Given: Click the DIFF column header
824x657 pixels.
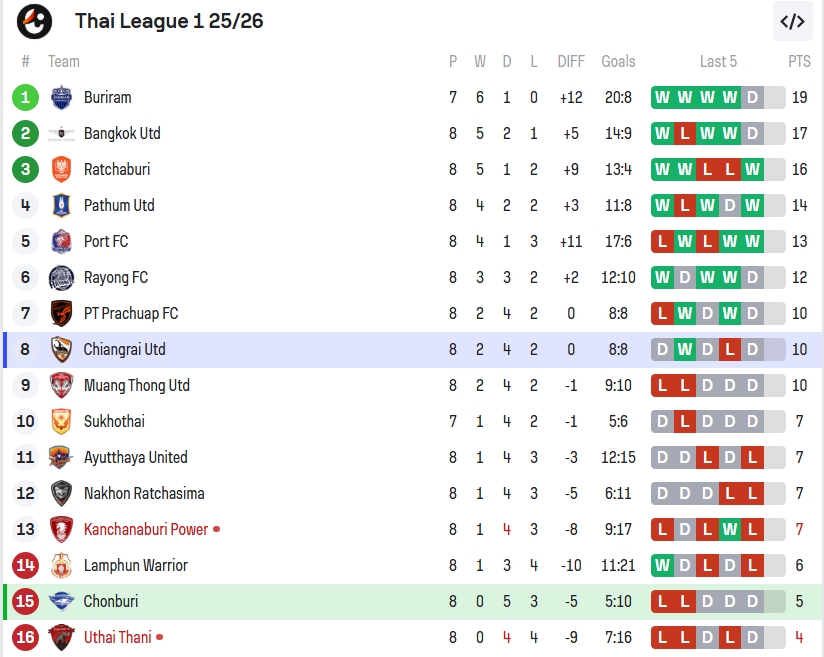Looking at the screenshot, I should click(x=571, y=61).
